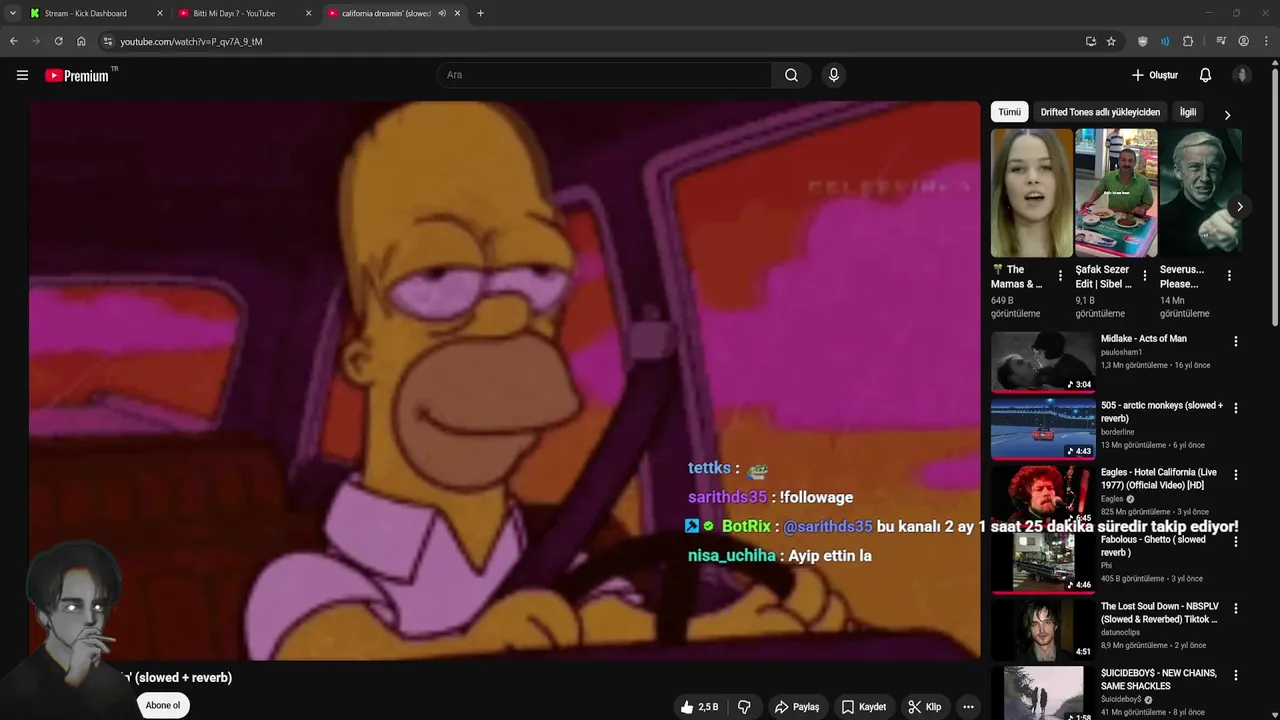
Task: Open the YouTube hamburger guide menu
Action: tap(22, 75)
